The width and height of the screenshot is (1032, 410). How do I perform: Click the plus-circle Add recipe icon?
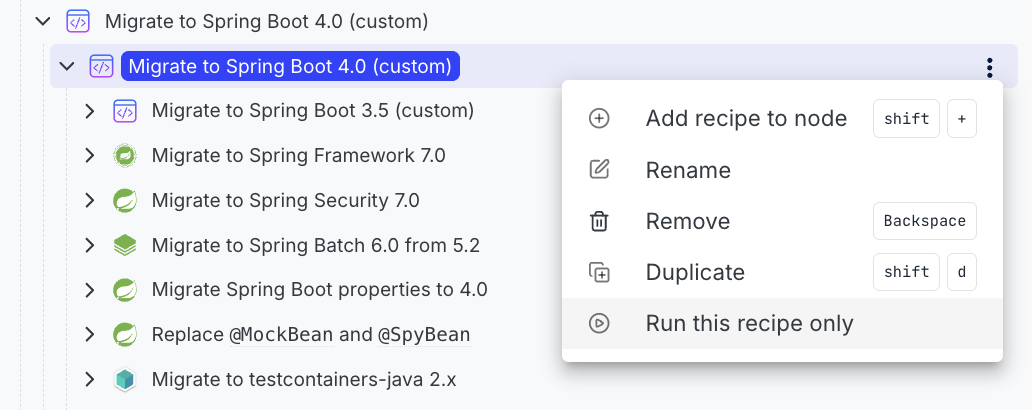coord(599,118)
